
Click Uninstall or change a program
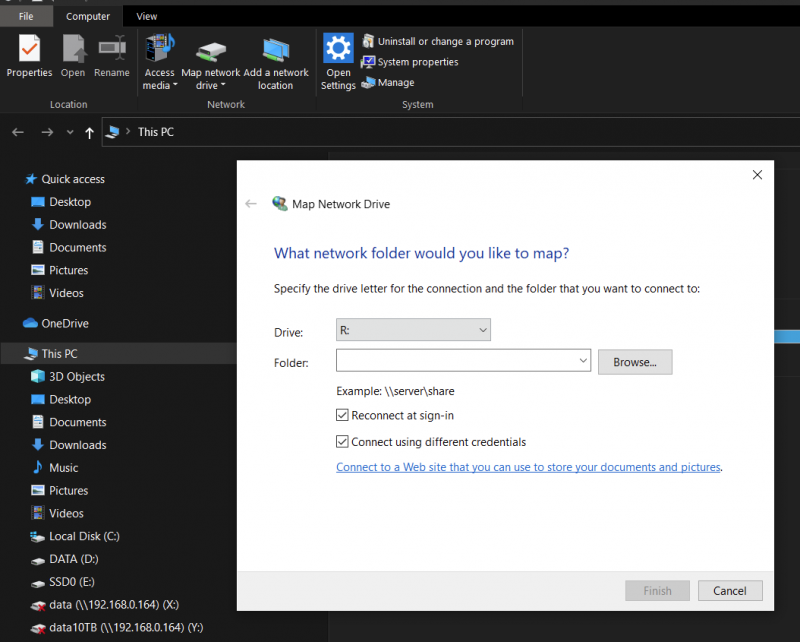[437, 41]
